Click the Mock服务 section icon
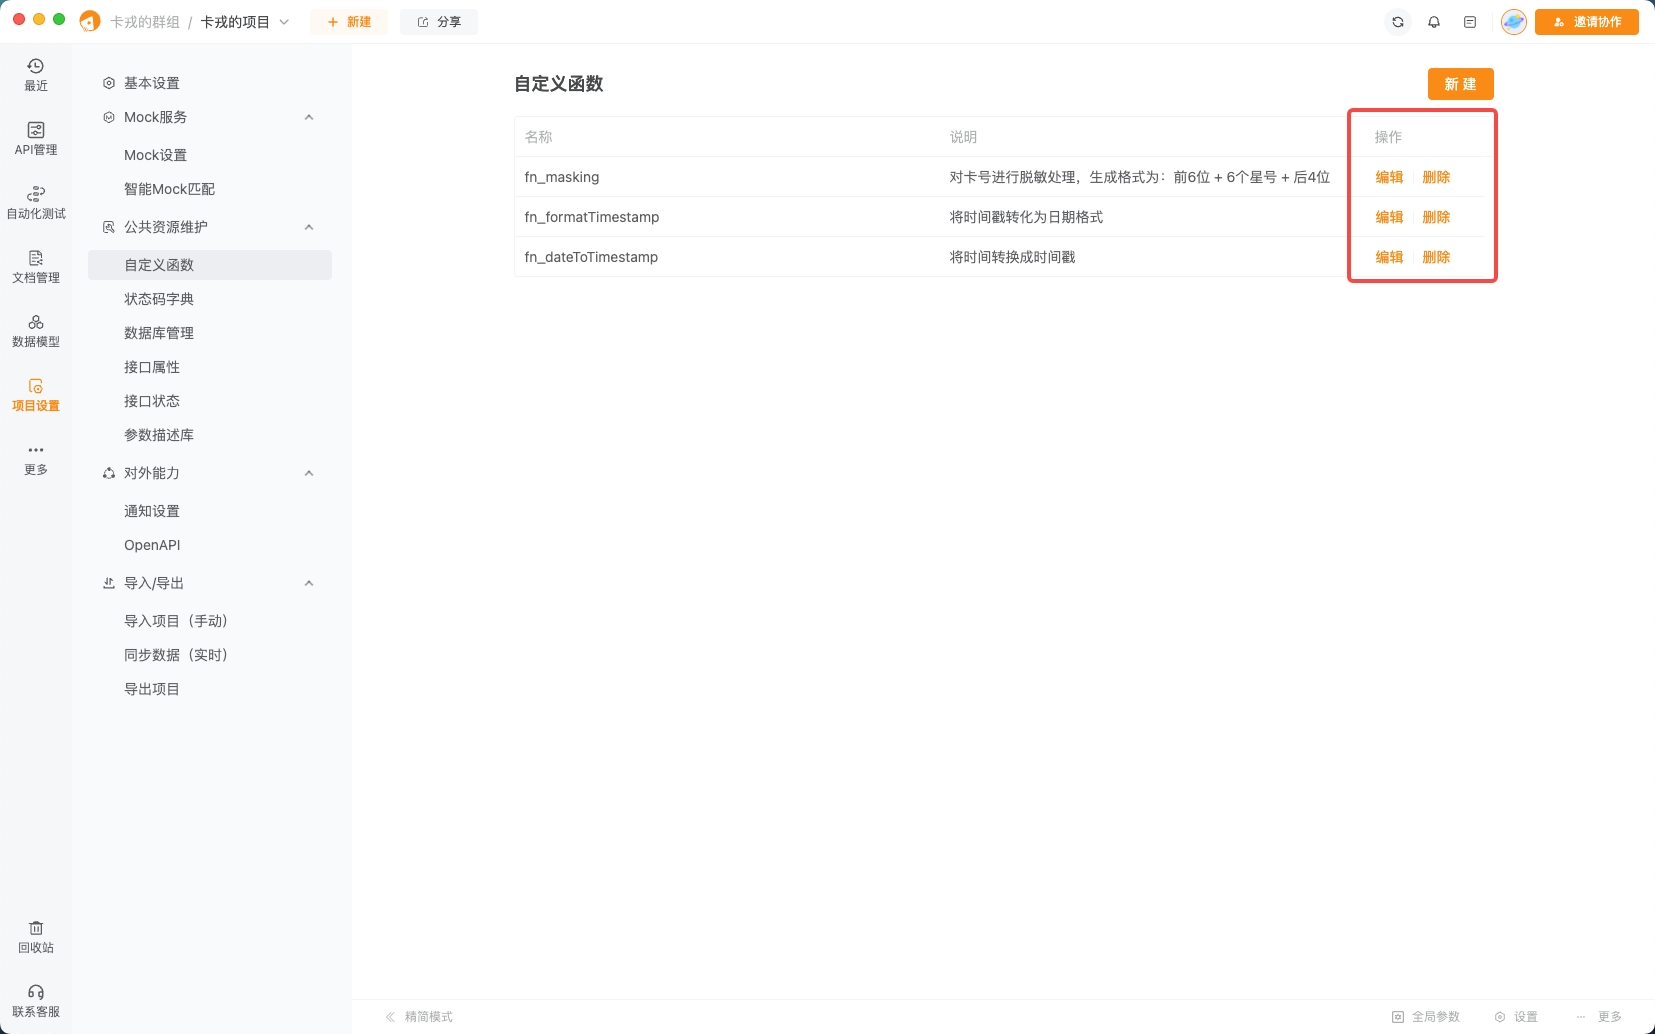 [109, 117]
